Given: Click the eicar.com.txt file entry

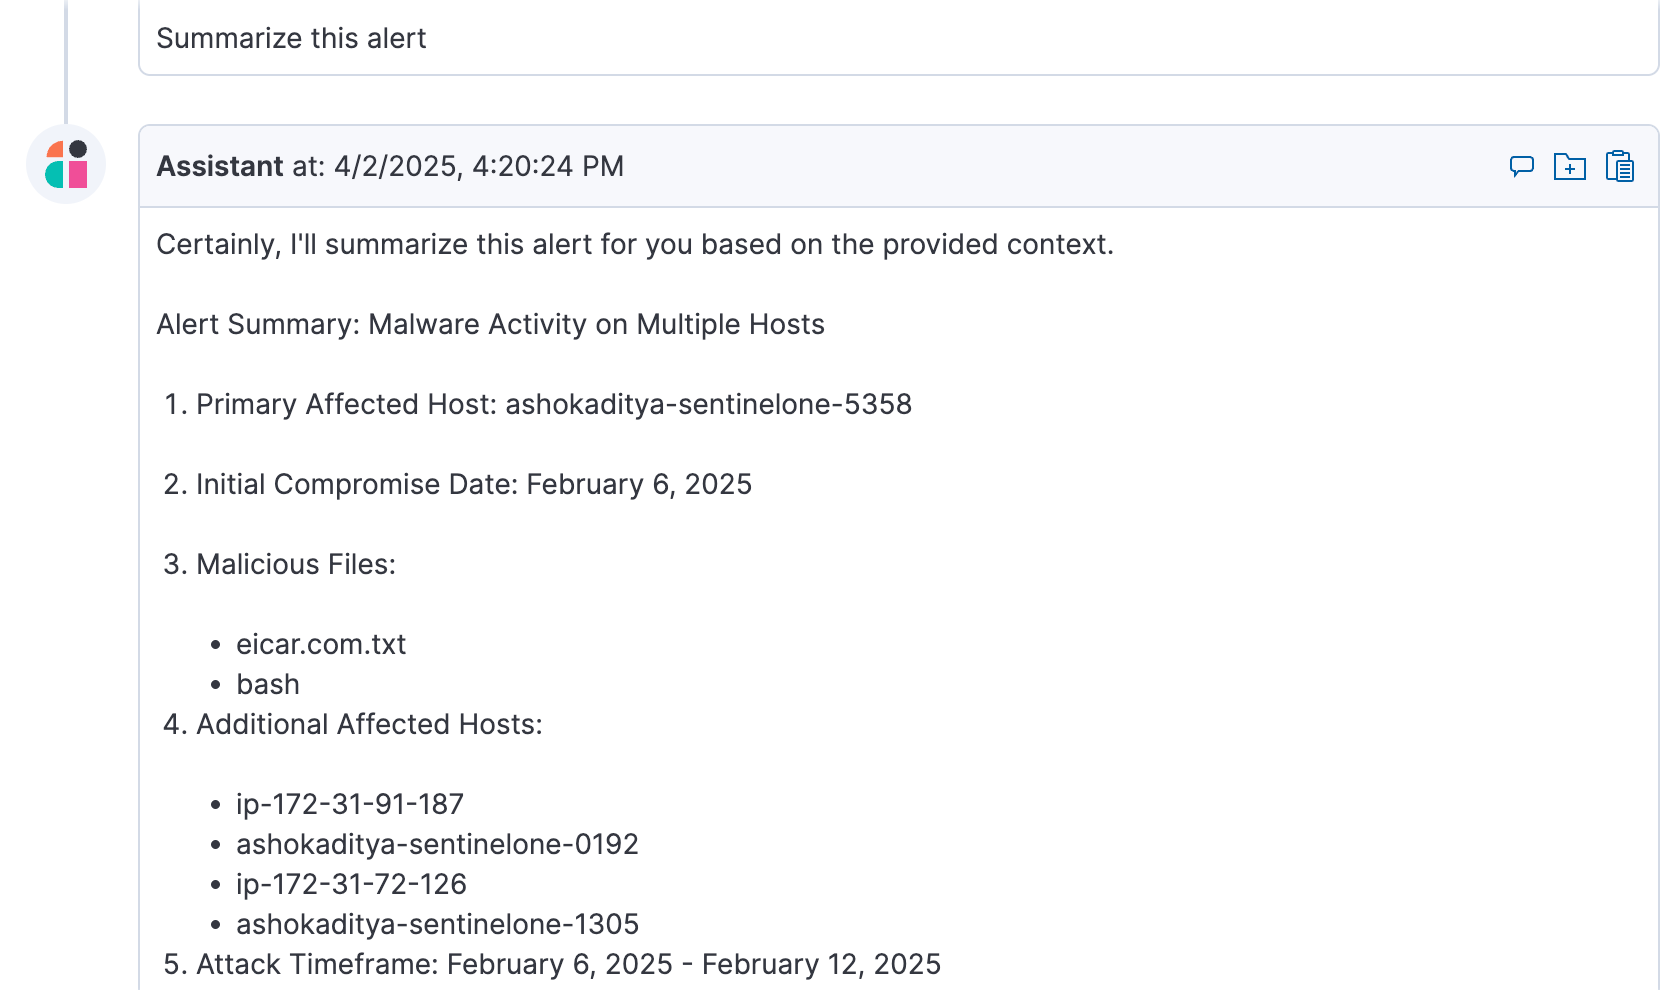Looking at the screenshot, I should click(x=321, y=644).
